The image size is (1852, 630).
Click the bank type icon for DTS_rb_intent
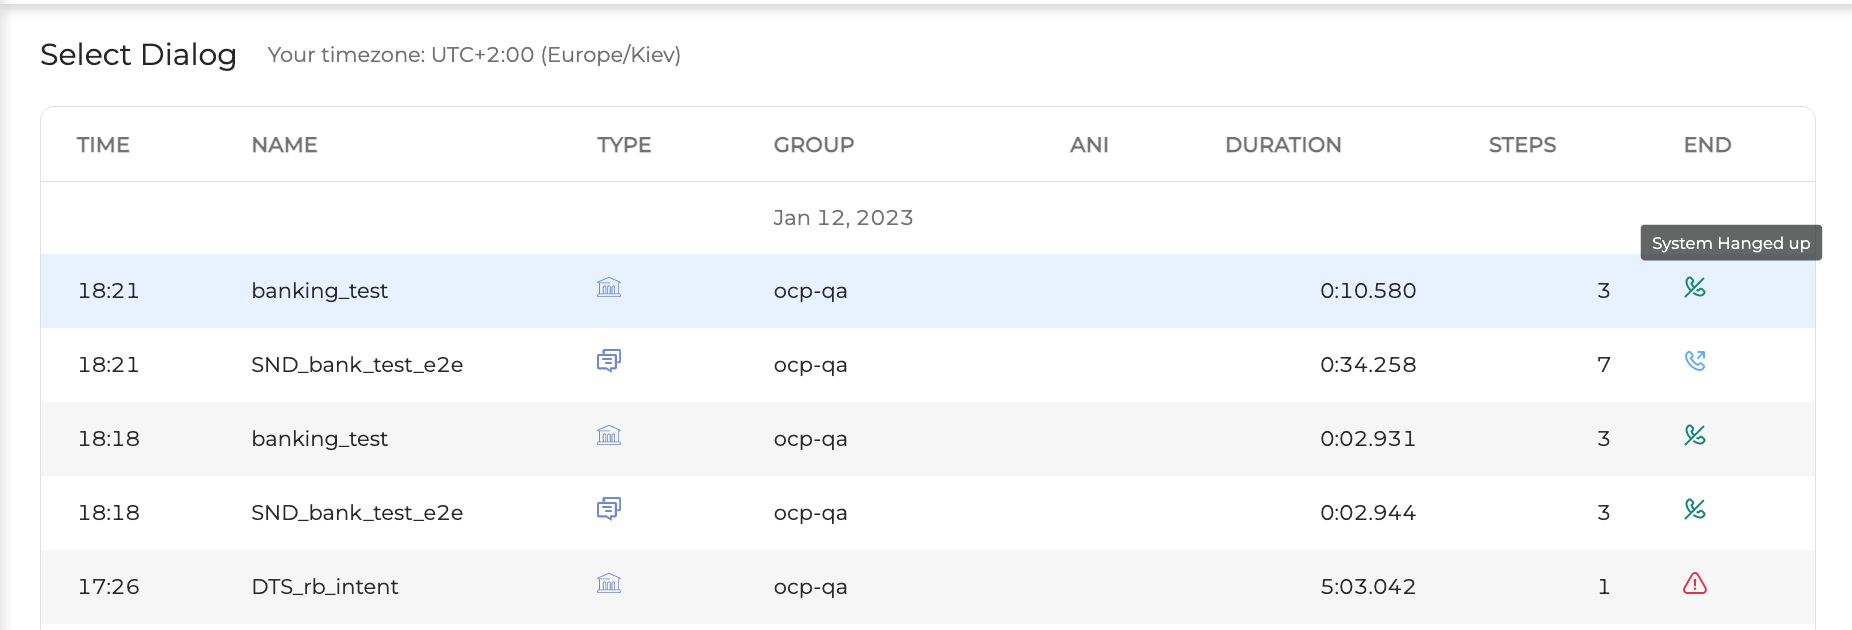coord(608,584)
